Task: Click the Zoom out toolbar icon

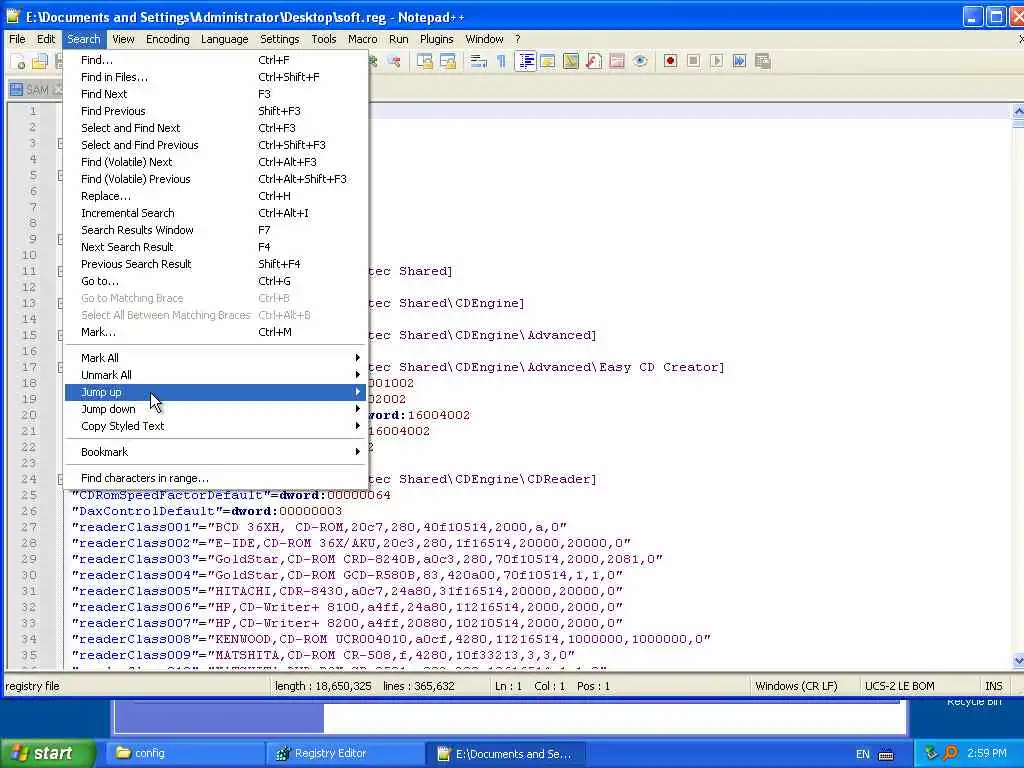Action: [394, 61]
